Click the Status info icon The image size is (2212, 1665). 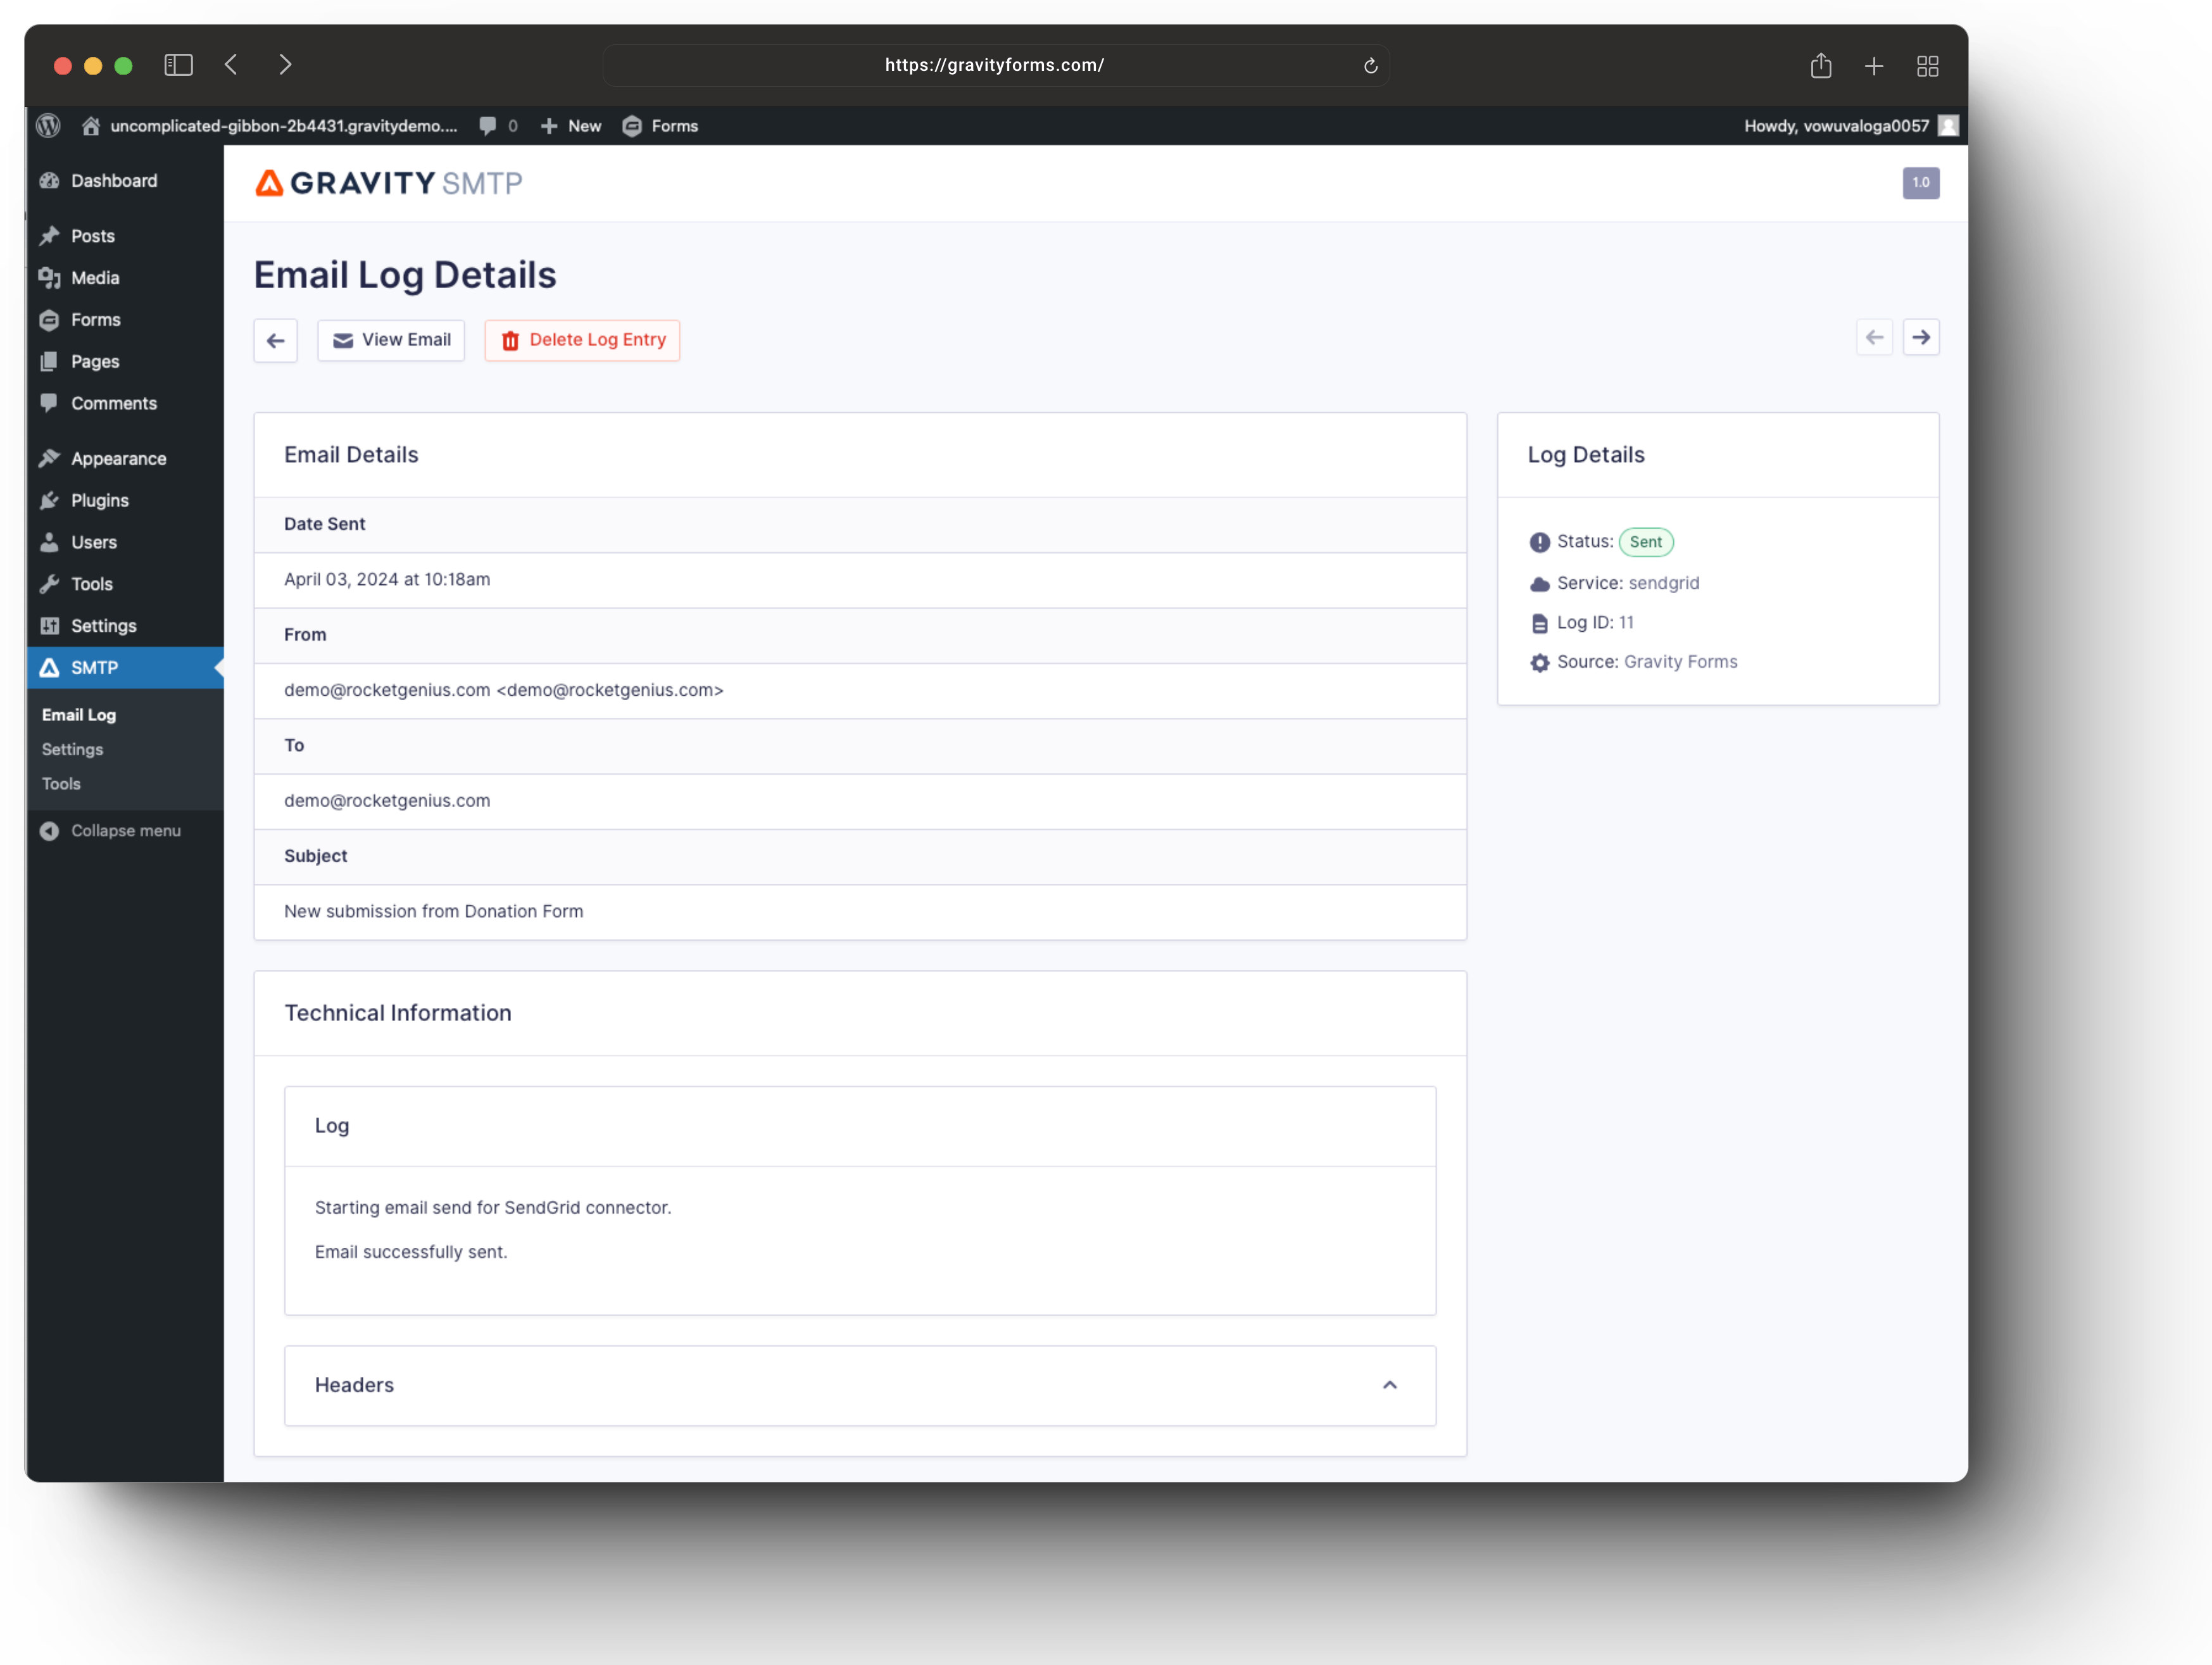1539,542
